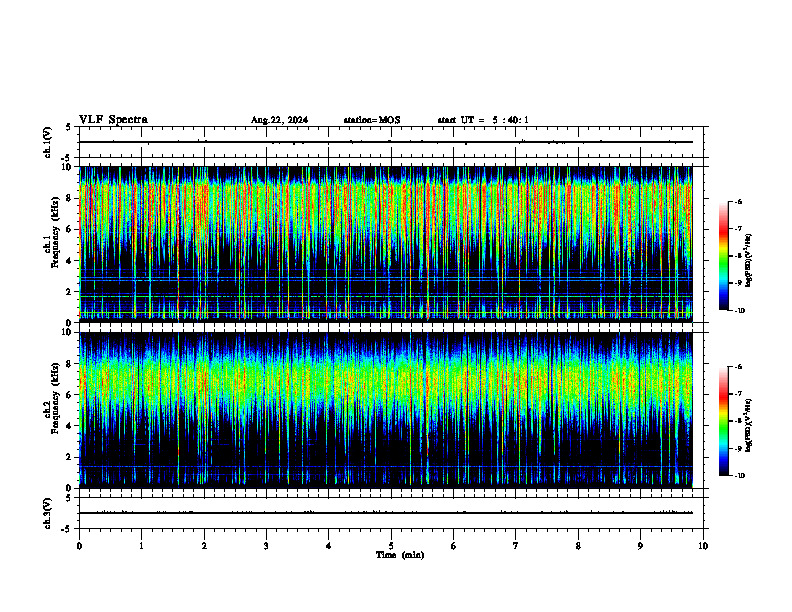
Task: Click the "ch.3(V)" axis label
Action: (48, 513)
